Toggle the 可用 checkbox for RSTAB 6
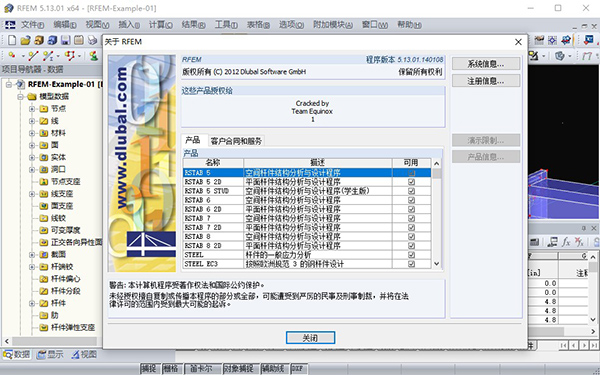Image resolution: width=600 pixels, height=375 pixels. coord(411,200)
